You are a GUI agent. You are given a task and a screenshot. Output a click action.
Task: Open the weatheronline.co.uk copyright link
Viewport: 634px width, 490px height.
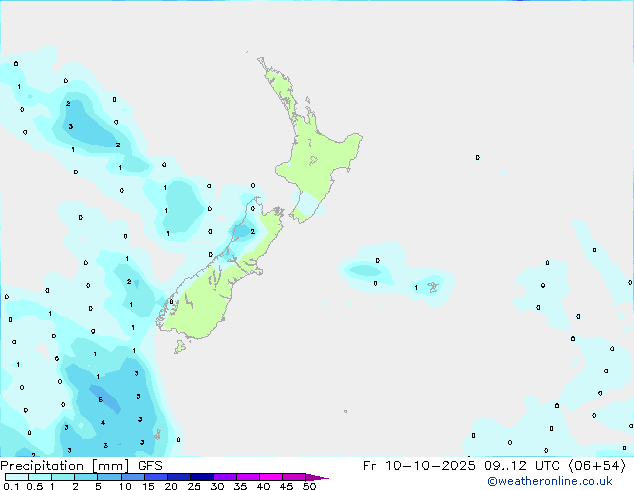tap(550, 481)
